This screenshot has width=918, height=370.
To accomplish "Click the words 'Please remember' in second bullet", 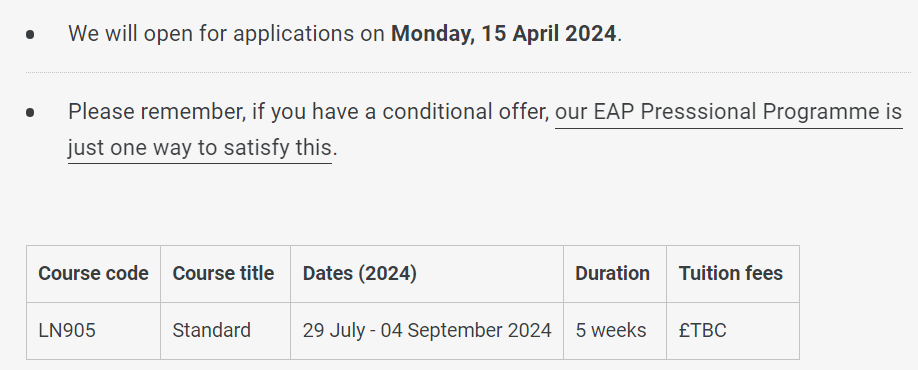I will coord(156,111).
